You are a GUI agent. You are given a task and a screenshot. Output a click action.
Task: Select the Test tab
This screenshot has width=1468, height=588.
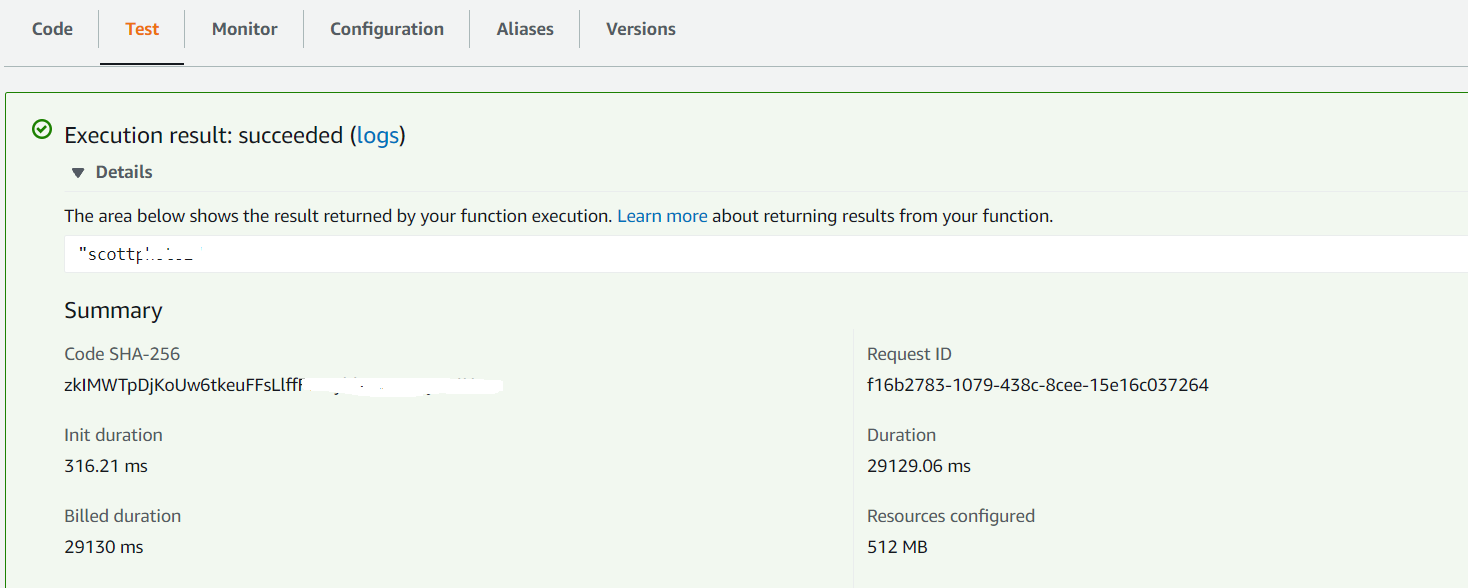click(x=142, y=29)
